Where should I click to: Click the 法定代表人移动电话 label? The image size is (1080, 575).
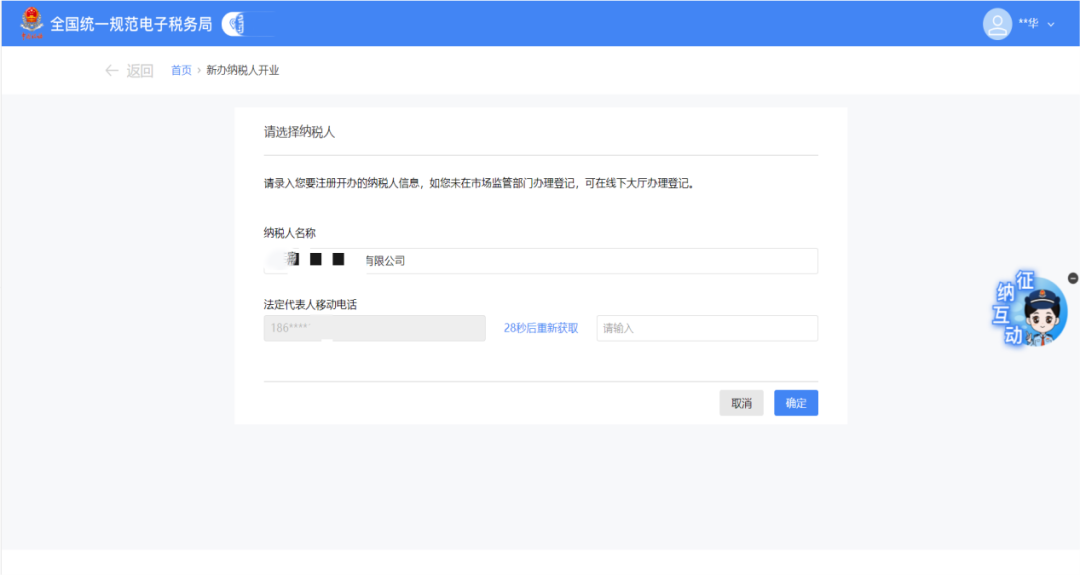coord(310,304)
